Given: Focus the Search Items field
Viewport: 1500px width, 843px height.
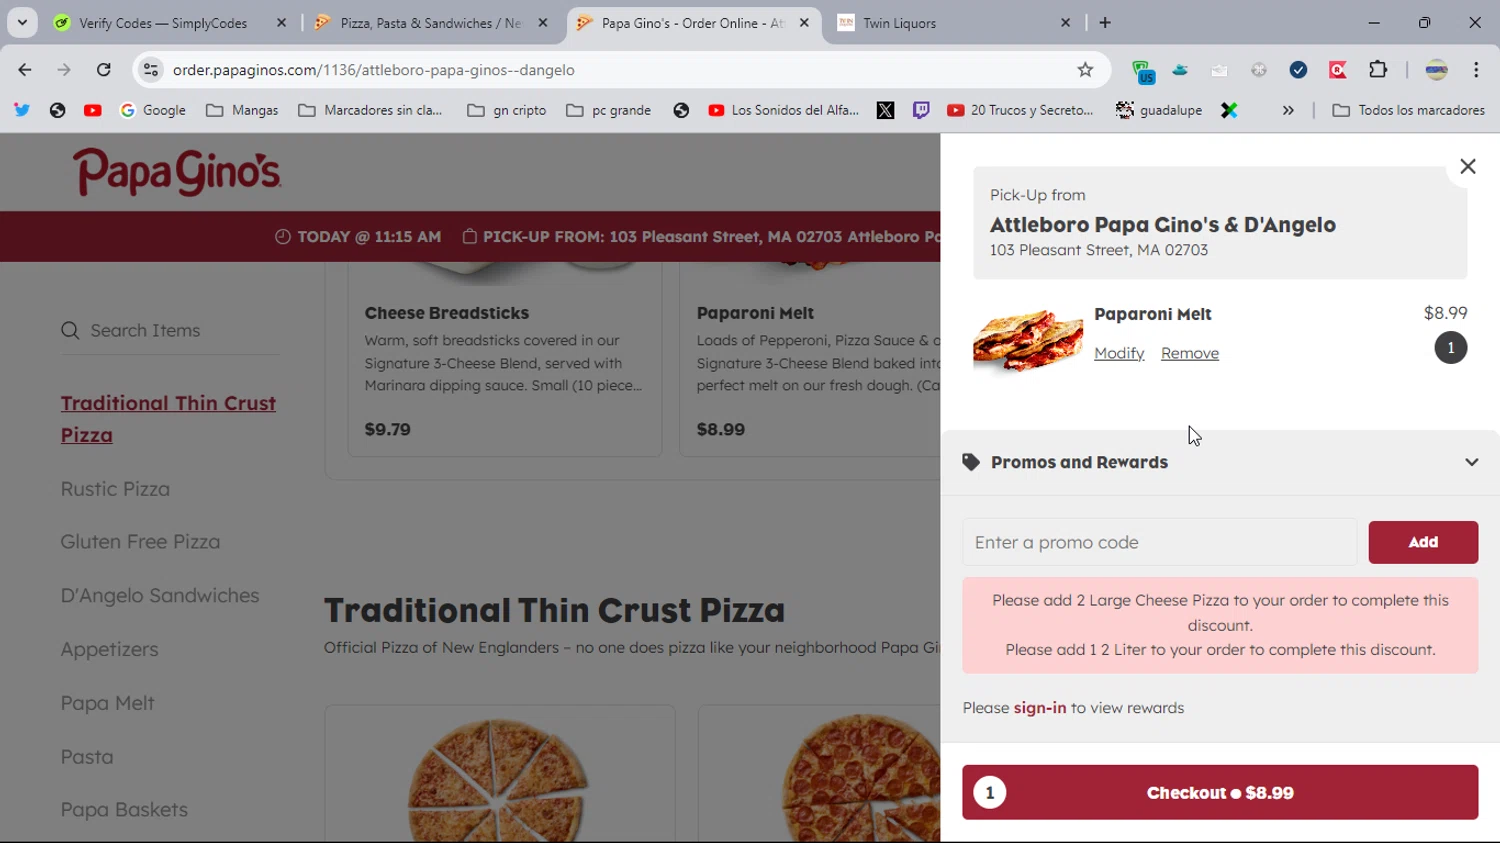Looking at the screenshot, I should (170, 330).
